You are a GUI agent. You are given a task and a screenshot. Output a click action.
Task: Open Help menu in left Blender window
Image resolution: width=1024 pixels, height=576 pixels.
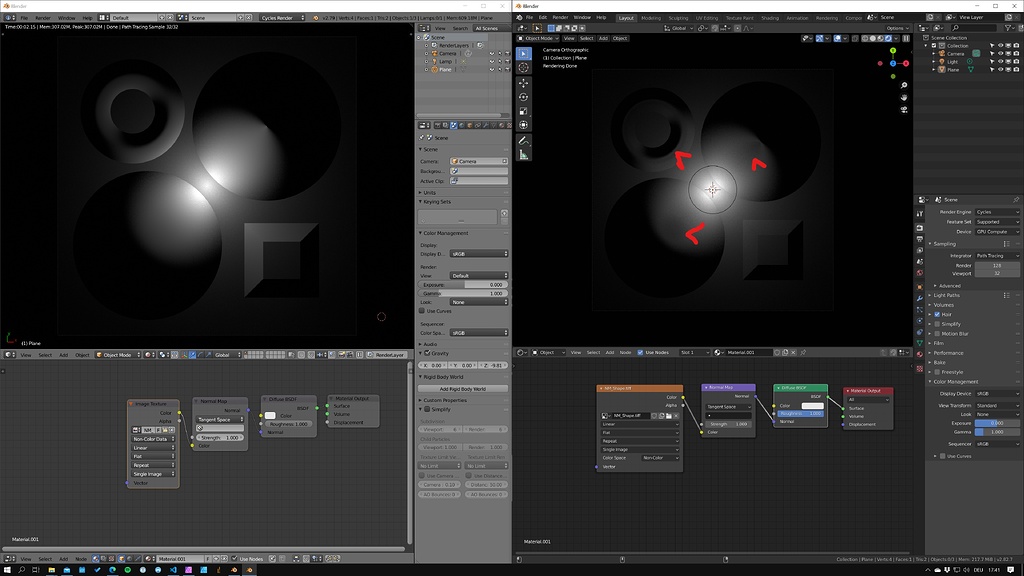[87, 18]
